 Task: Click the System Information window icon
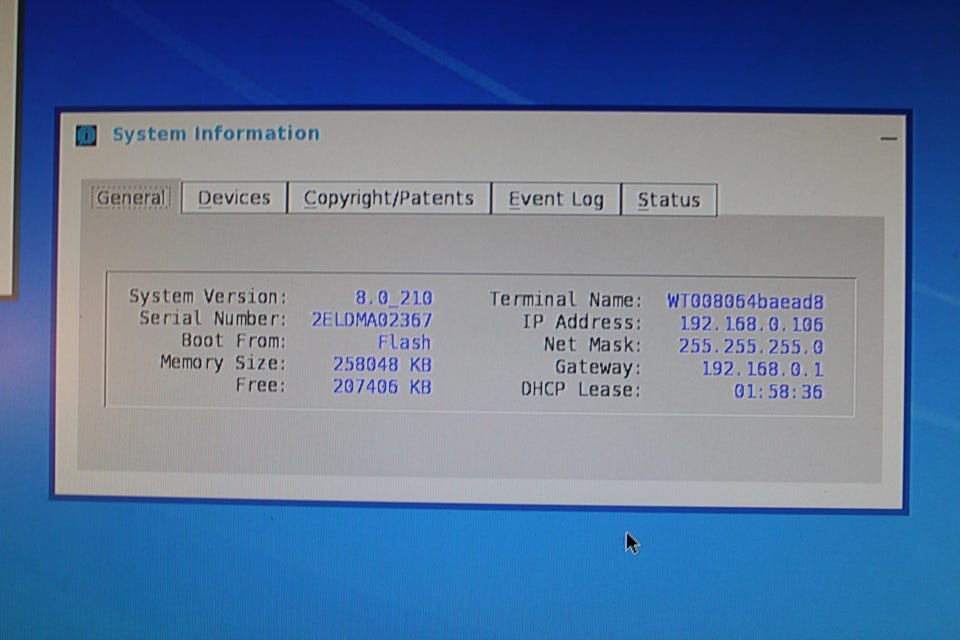pyautogui.click(x=86, y=135)
